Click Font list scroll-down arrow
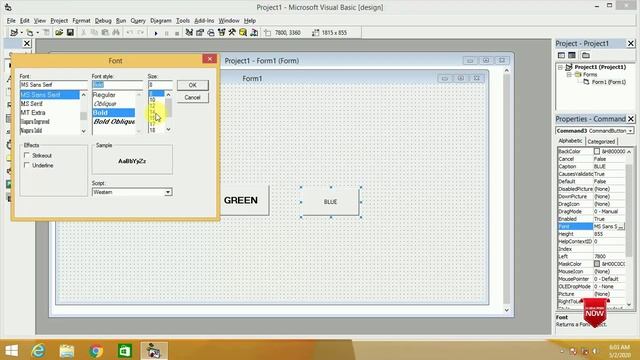The height and width of the screenshot is (360, 640). 84,131
